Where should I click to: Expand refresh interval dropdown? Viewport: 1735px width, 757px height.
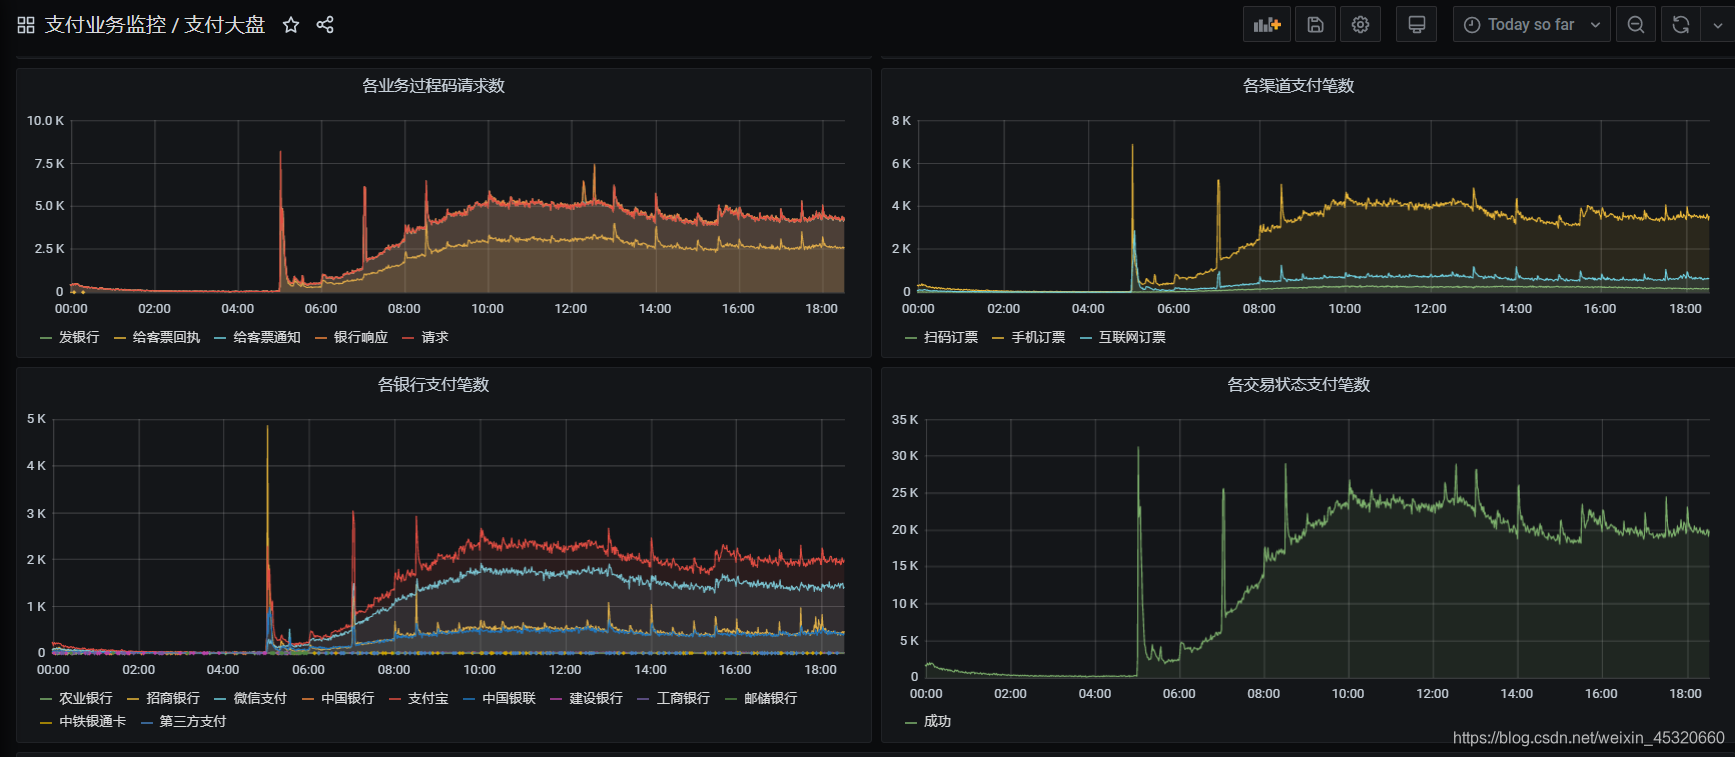(1717, 25)
